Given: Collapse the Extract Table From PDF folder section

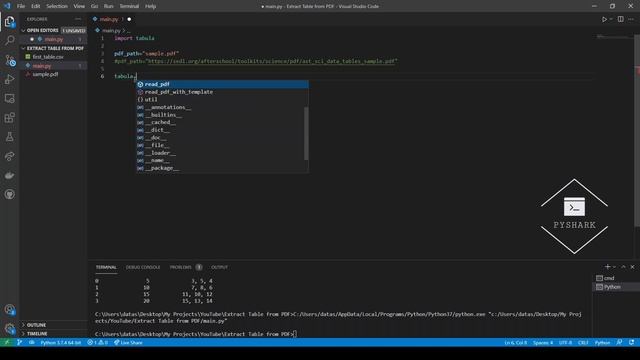Looking at the screenshot, I should pyautogui.click(x=55, y=48).
